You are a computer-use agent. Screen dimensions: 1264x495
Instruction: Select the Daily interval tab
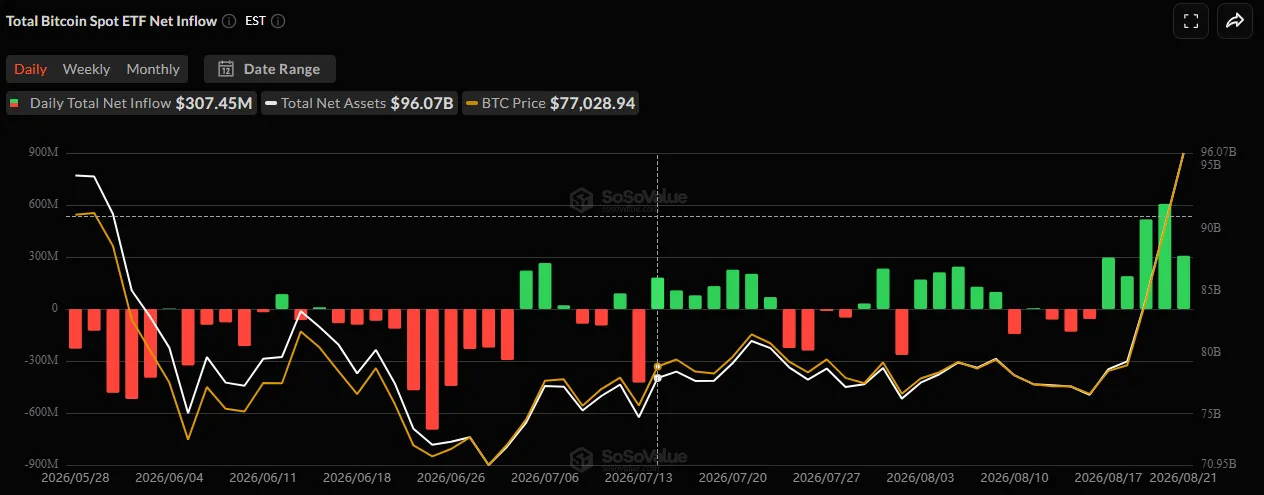tap(30, 69)
